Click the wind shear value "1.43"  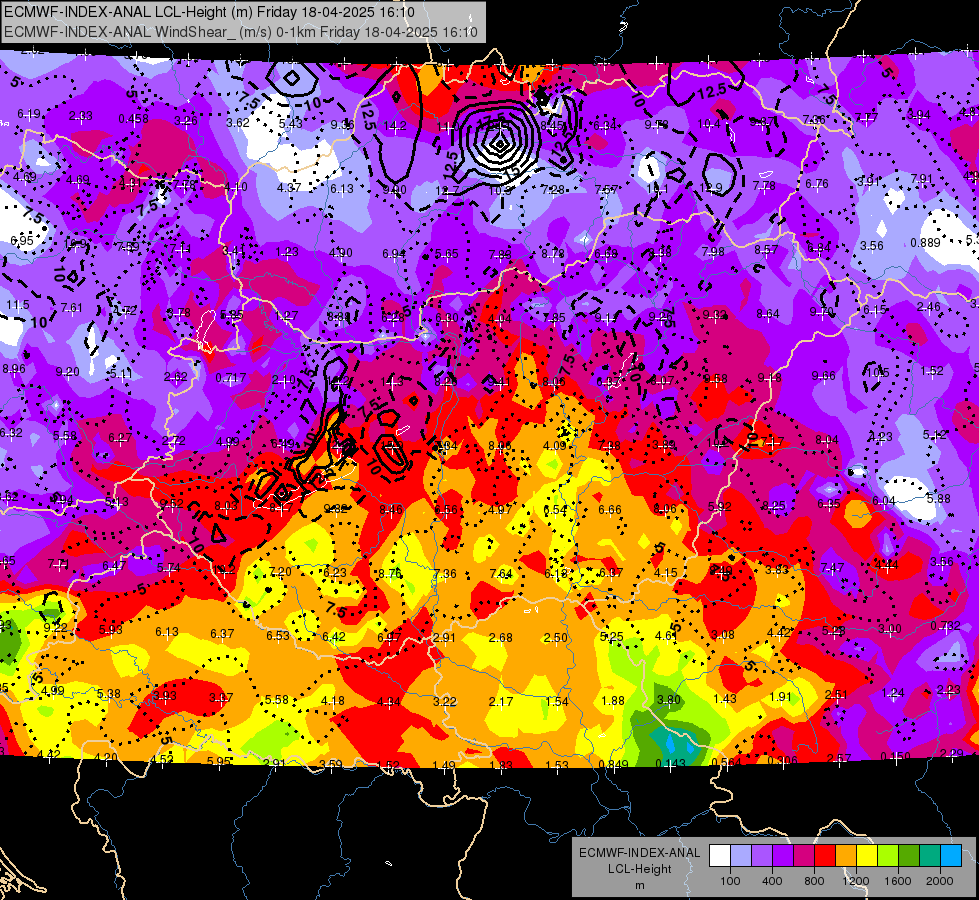click(724, 698)
